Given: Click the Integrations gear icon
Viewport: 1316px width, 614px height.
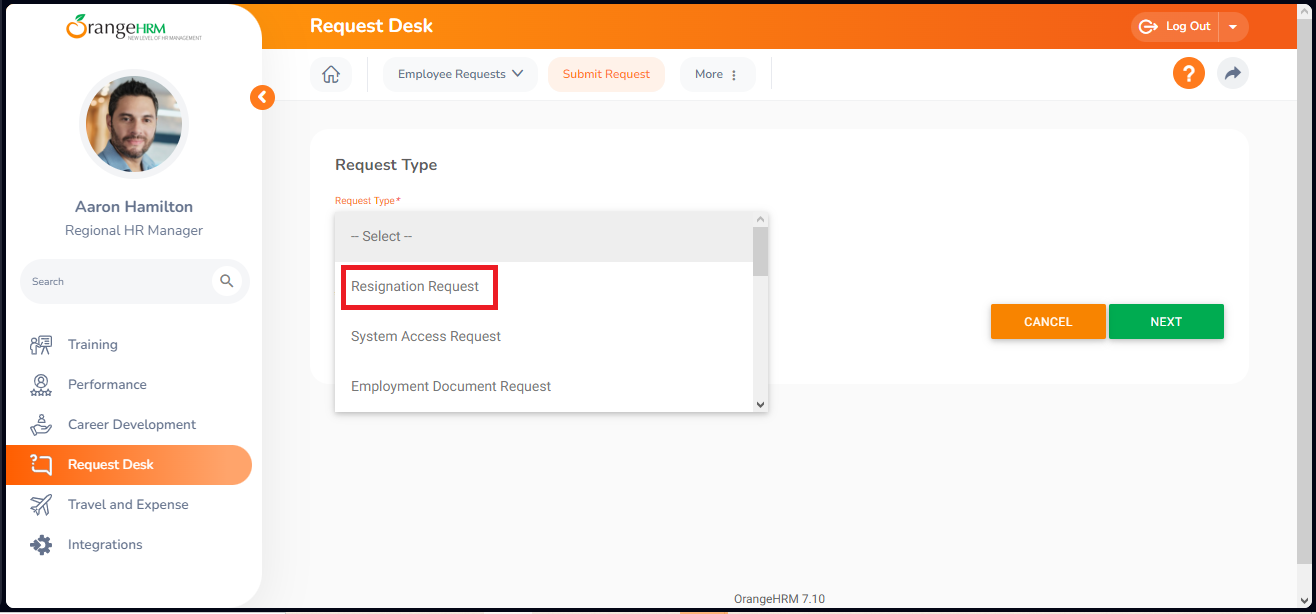Looking at the screenshot, I should point(40,544).
